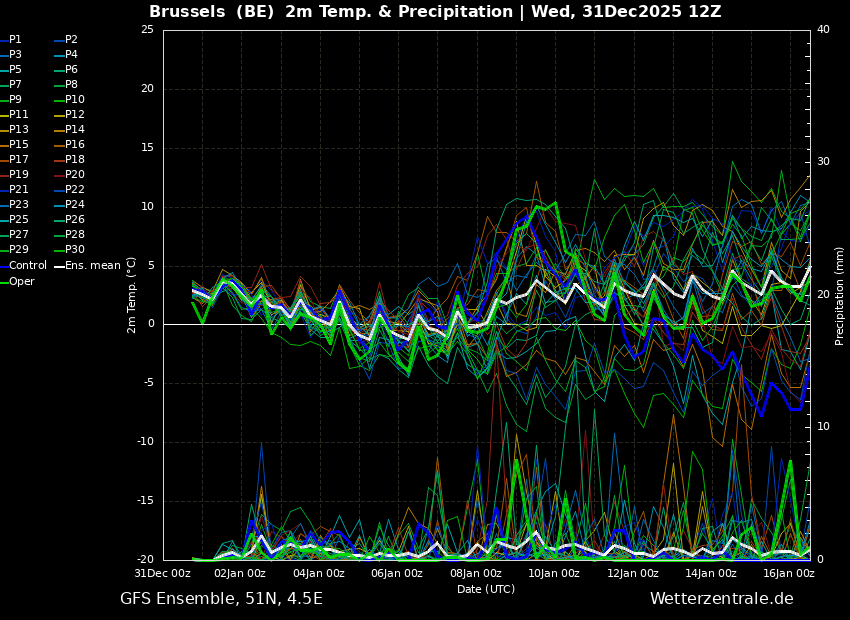Viewport: 850px width, 620px height.
Task: Click the 12Jan 00z date tick label
Action: coord(632,573)
